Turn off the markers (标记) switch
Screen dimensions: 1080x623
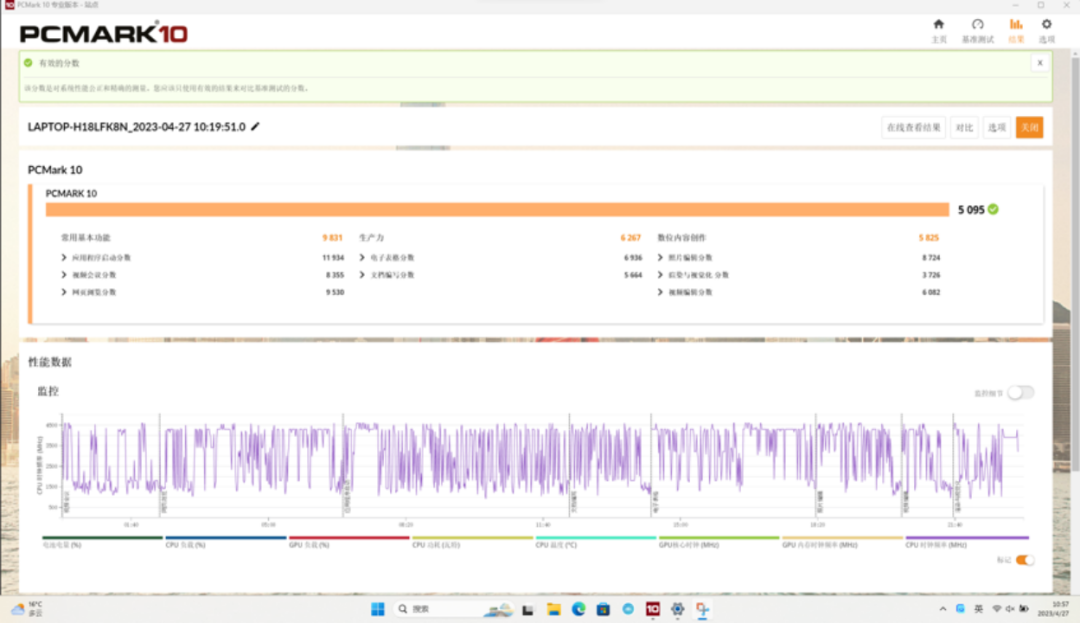(x=1024, y=560)
